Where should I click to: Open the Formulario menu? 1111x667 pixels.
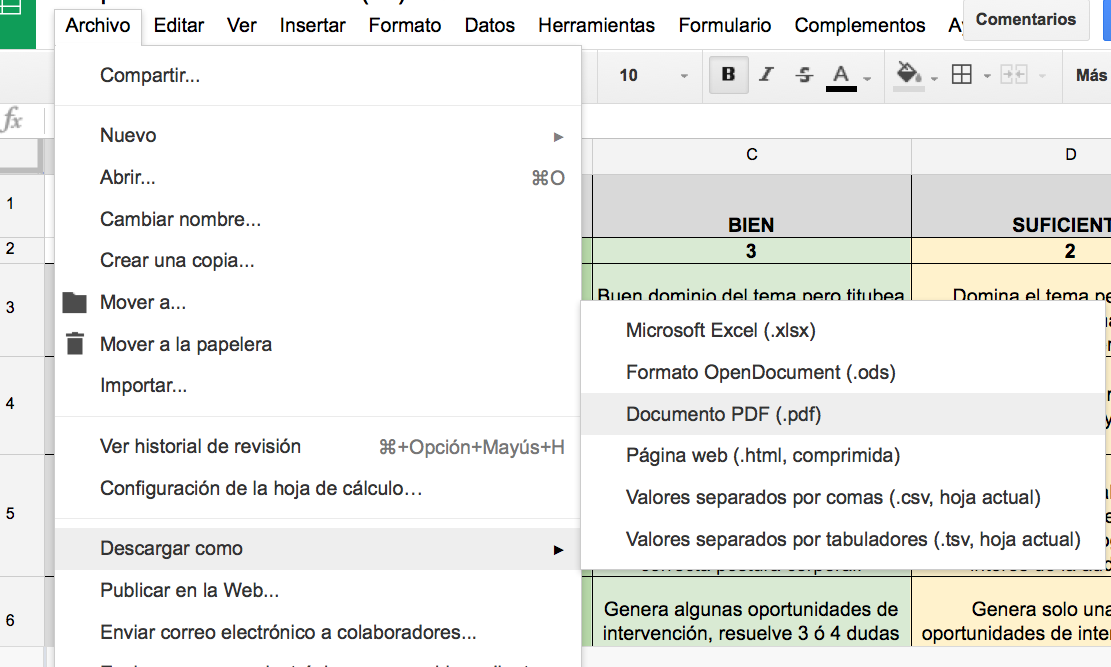click(725, 26)
